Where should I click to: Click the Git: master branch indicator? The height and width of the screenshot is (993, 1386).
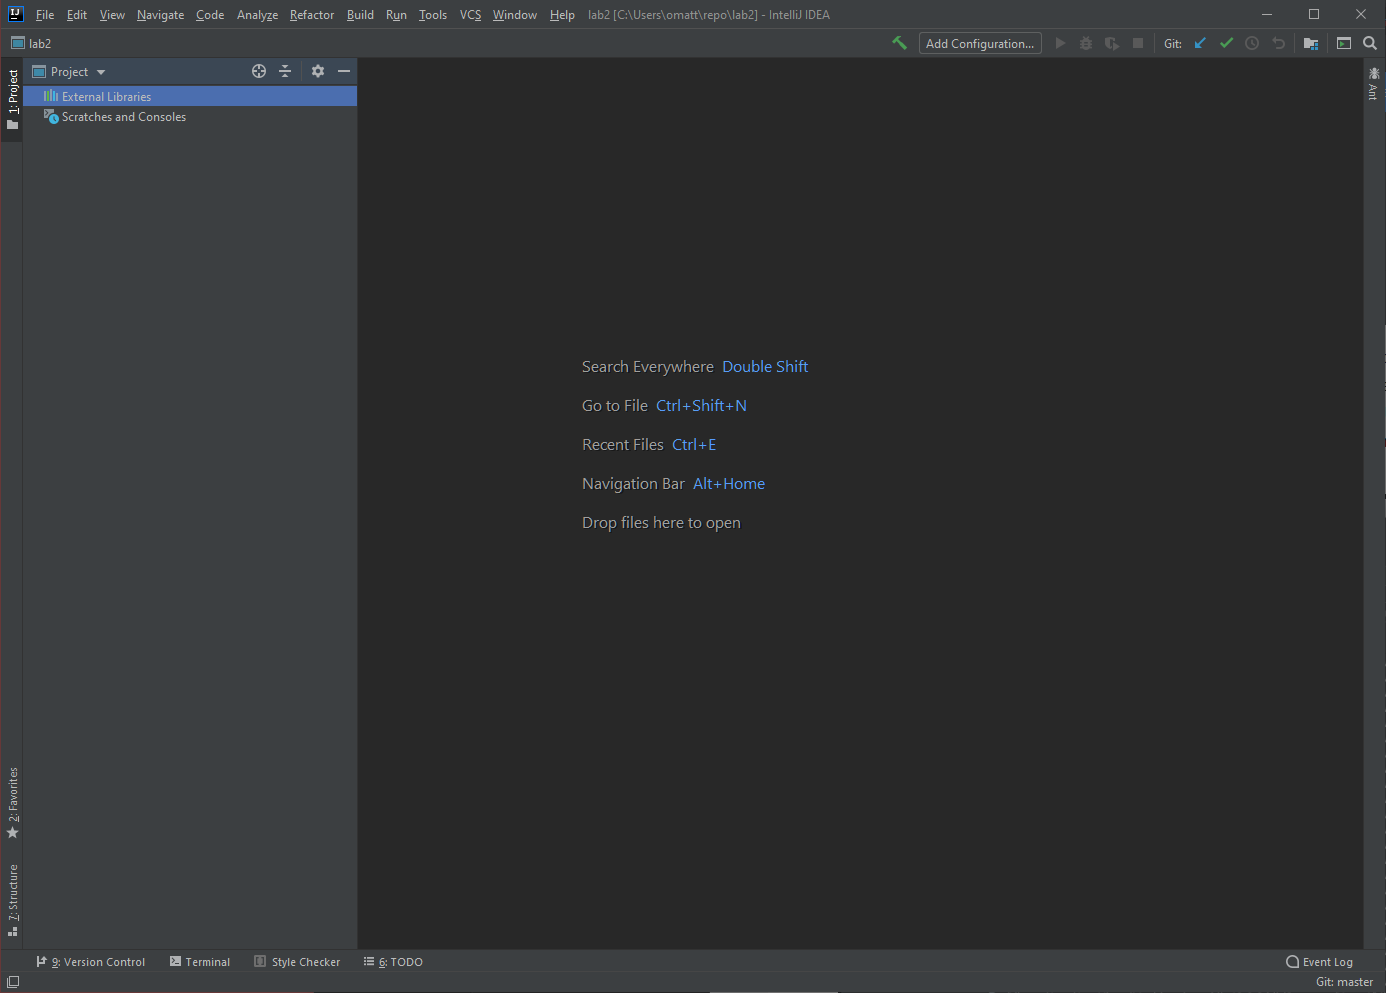(x=1343, y=982)
